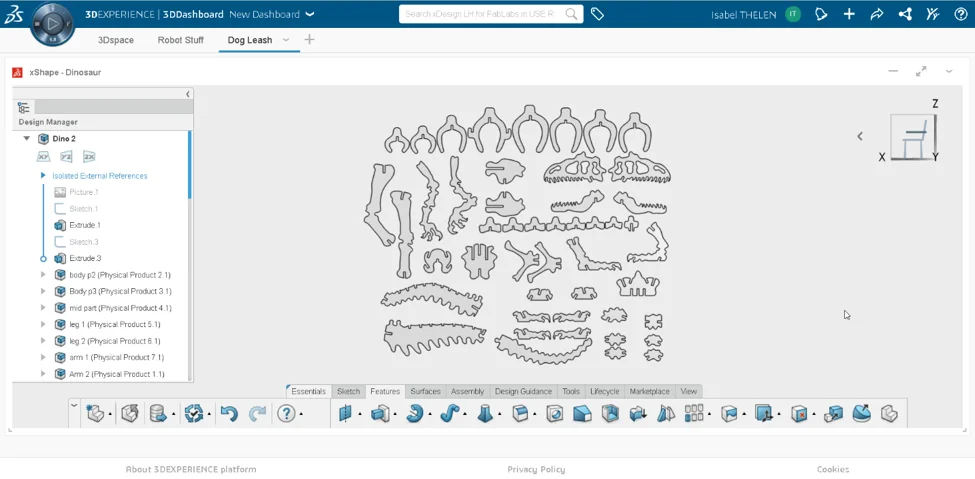This screenshot has height=479, width=975.
Task: Select Extrude.3 in Design Manager
Action: pyautogui.click(x=85, y=258)
